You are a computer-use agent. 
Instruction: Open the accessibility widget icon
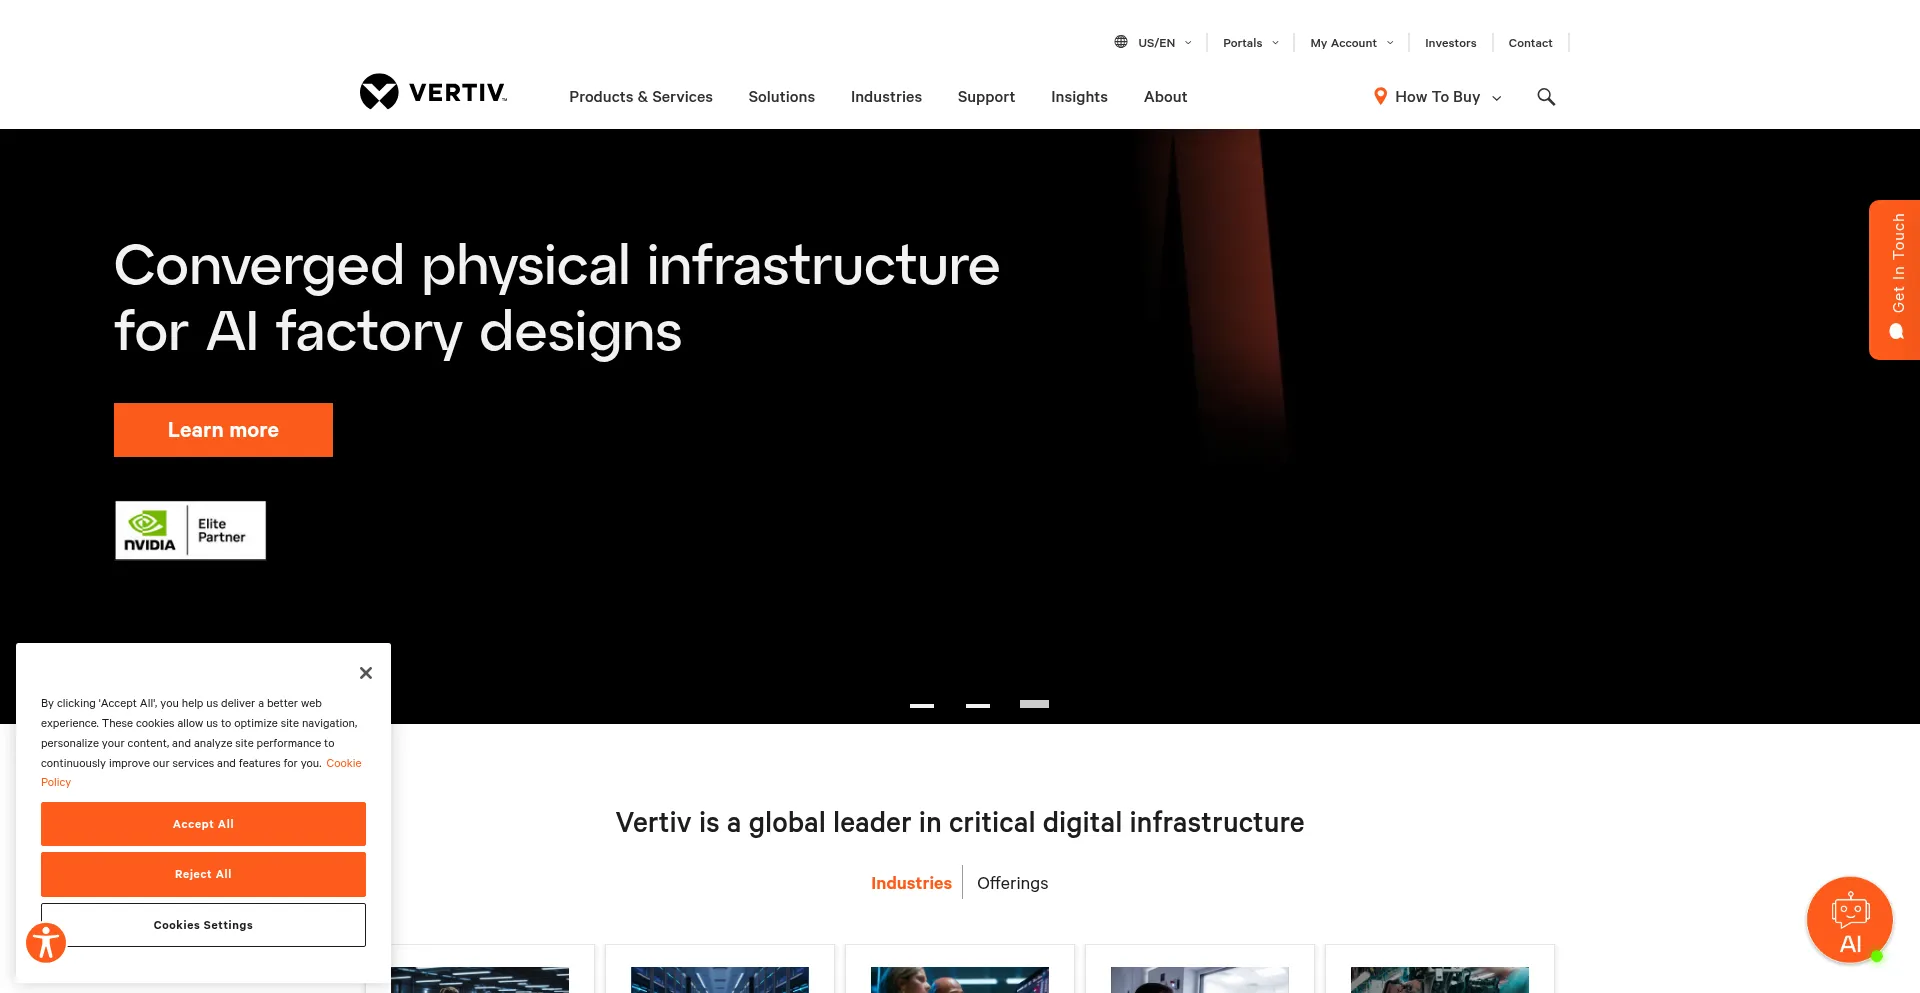click(46, 942)
